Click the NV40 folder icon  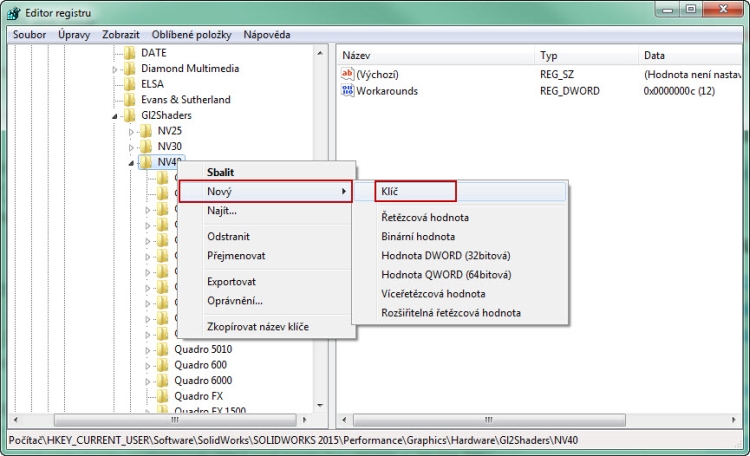[x=146, y=162]
